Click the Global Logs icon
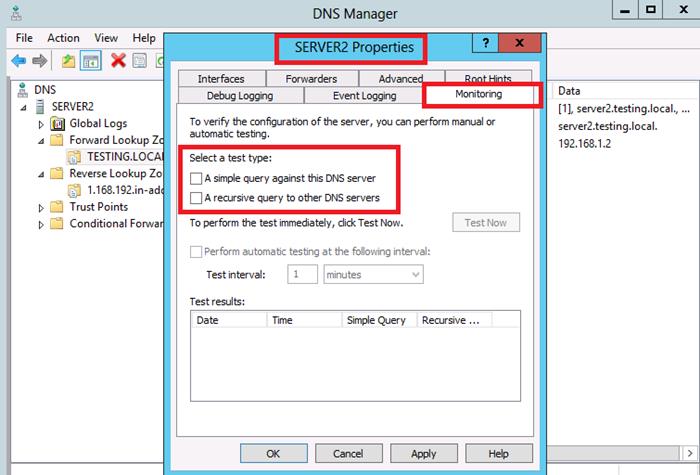Image resolution: width=700 pixels, height=475 pixels. [x=57, y=123]
